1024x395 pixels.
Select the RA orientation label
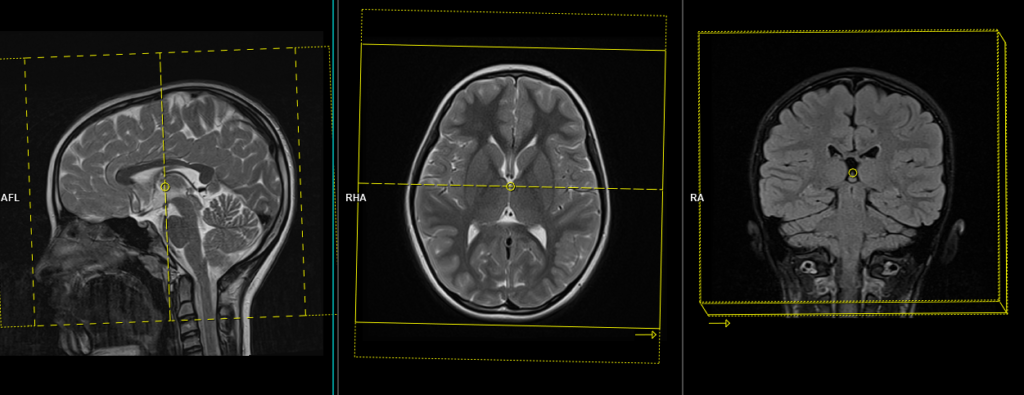[697, 197]
